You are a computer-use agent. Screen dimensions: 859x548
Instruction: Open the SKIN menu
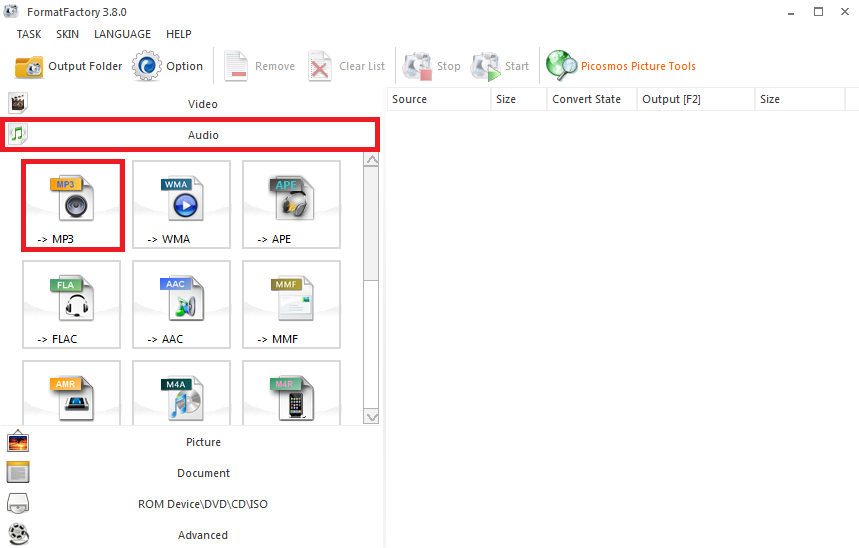point(67,34)
